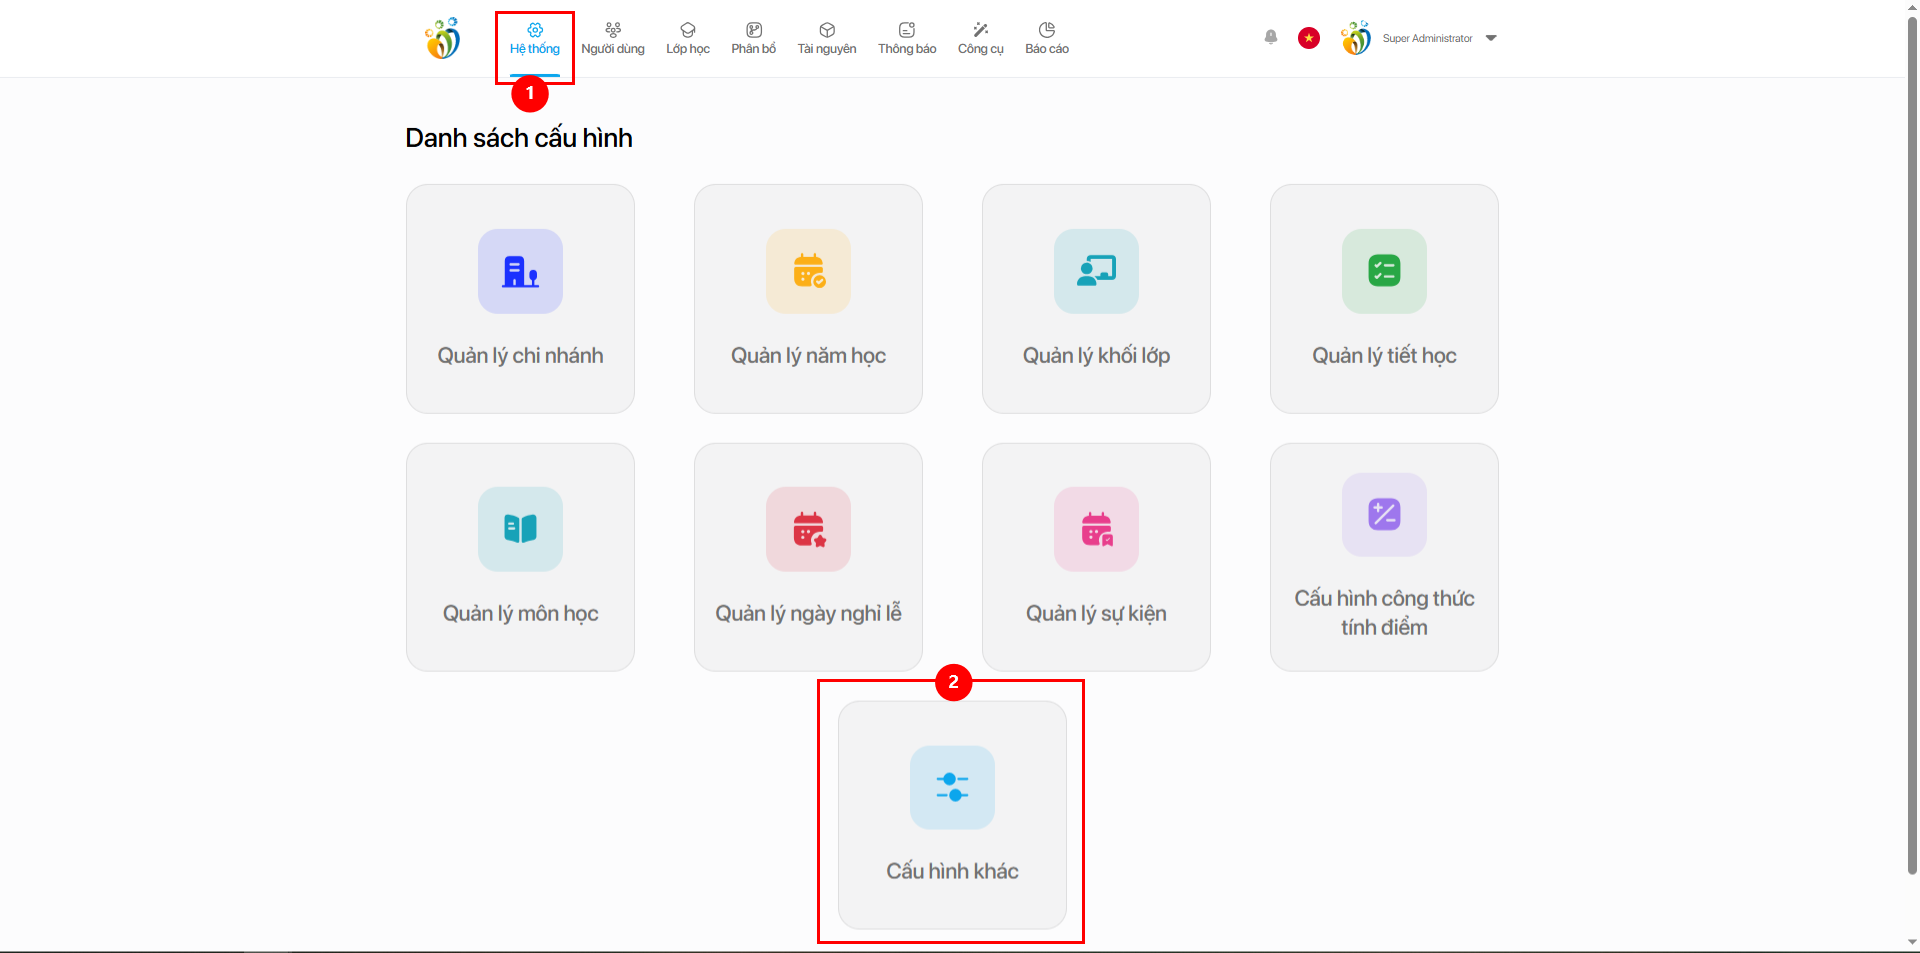Click the Tài nguyên navigation item
The height and width of the screenshot is (953, 1920).
pos(826,38)
